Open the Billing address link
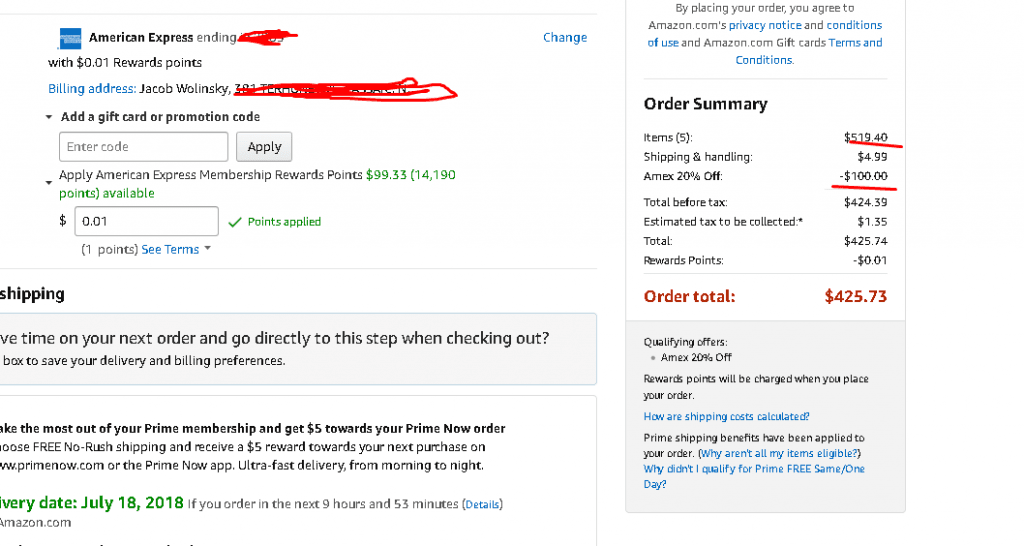Screen dimensions: 1024x546 point(92,89)
